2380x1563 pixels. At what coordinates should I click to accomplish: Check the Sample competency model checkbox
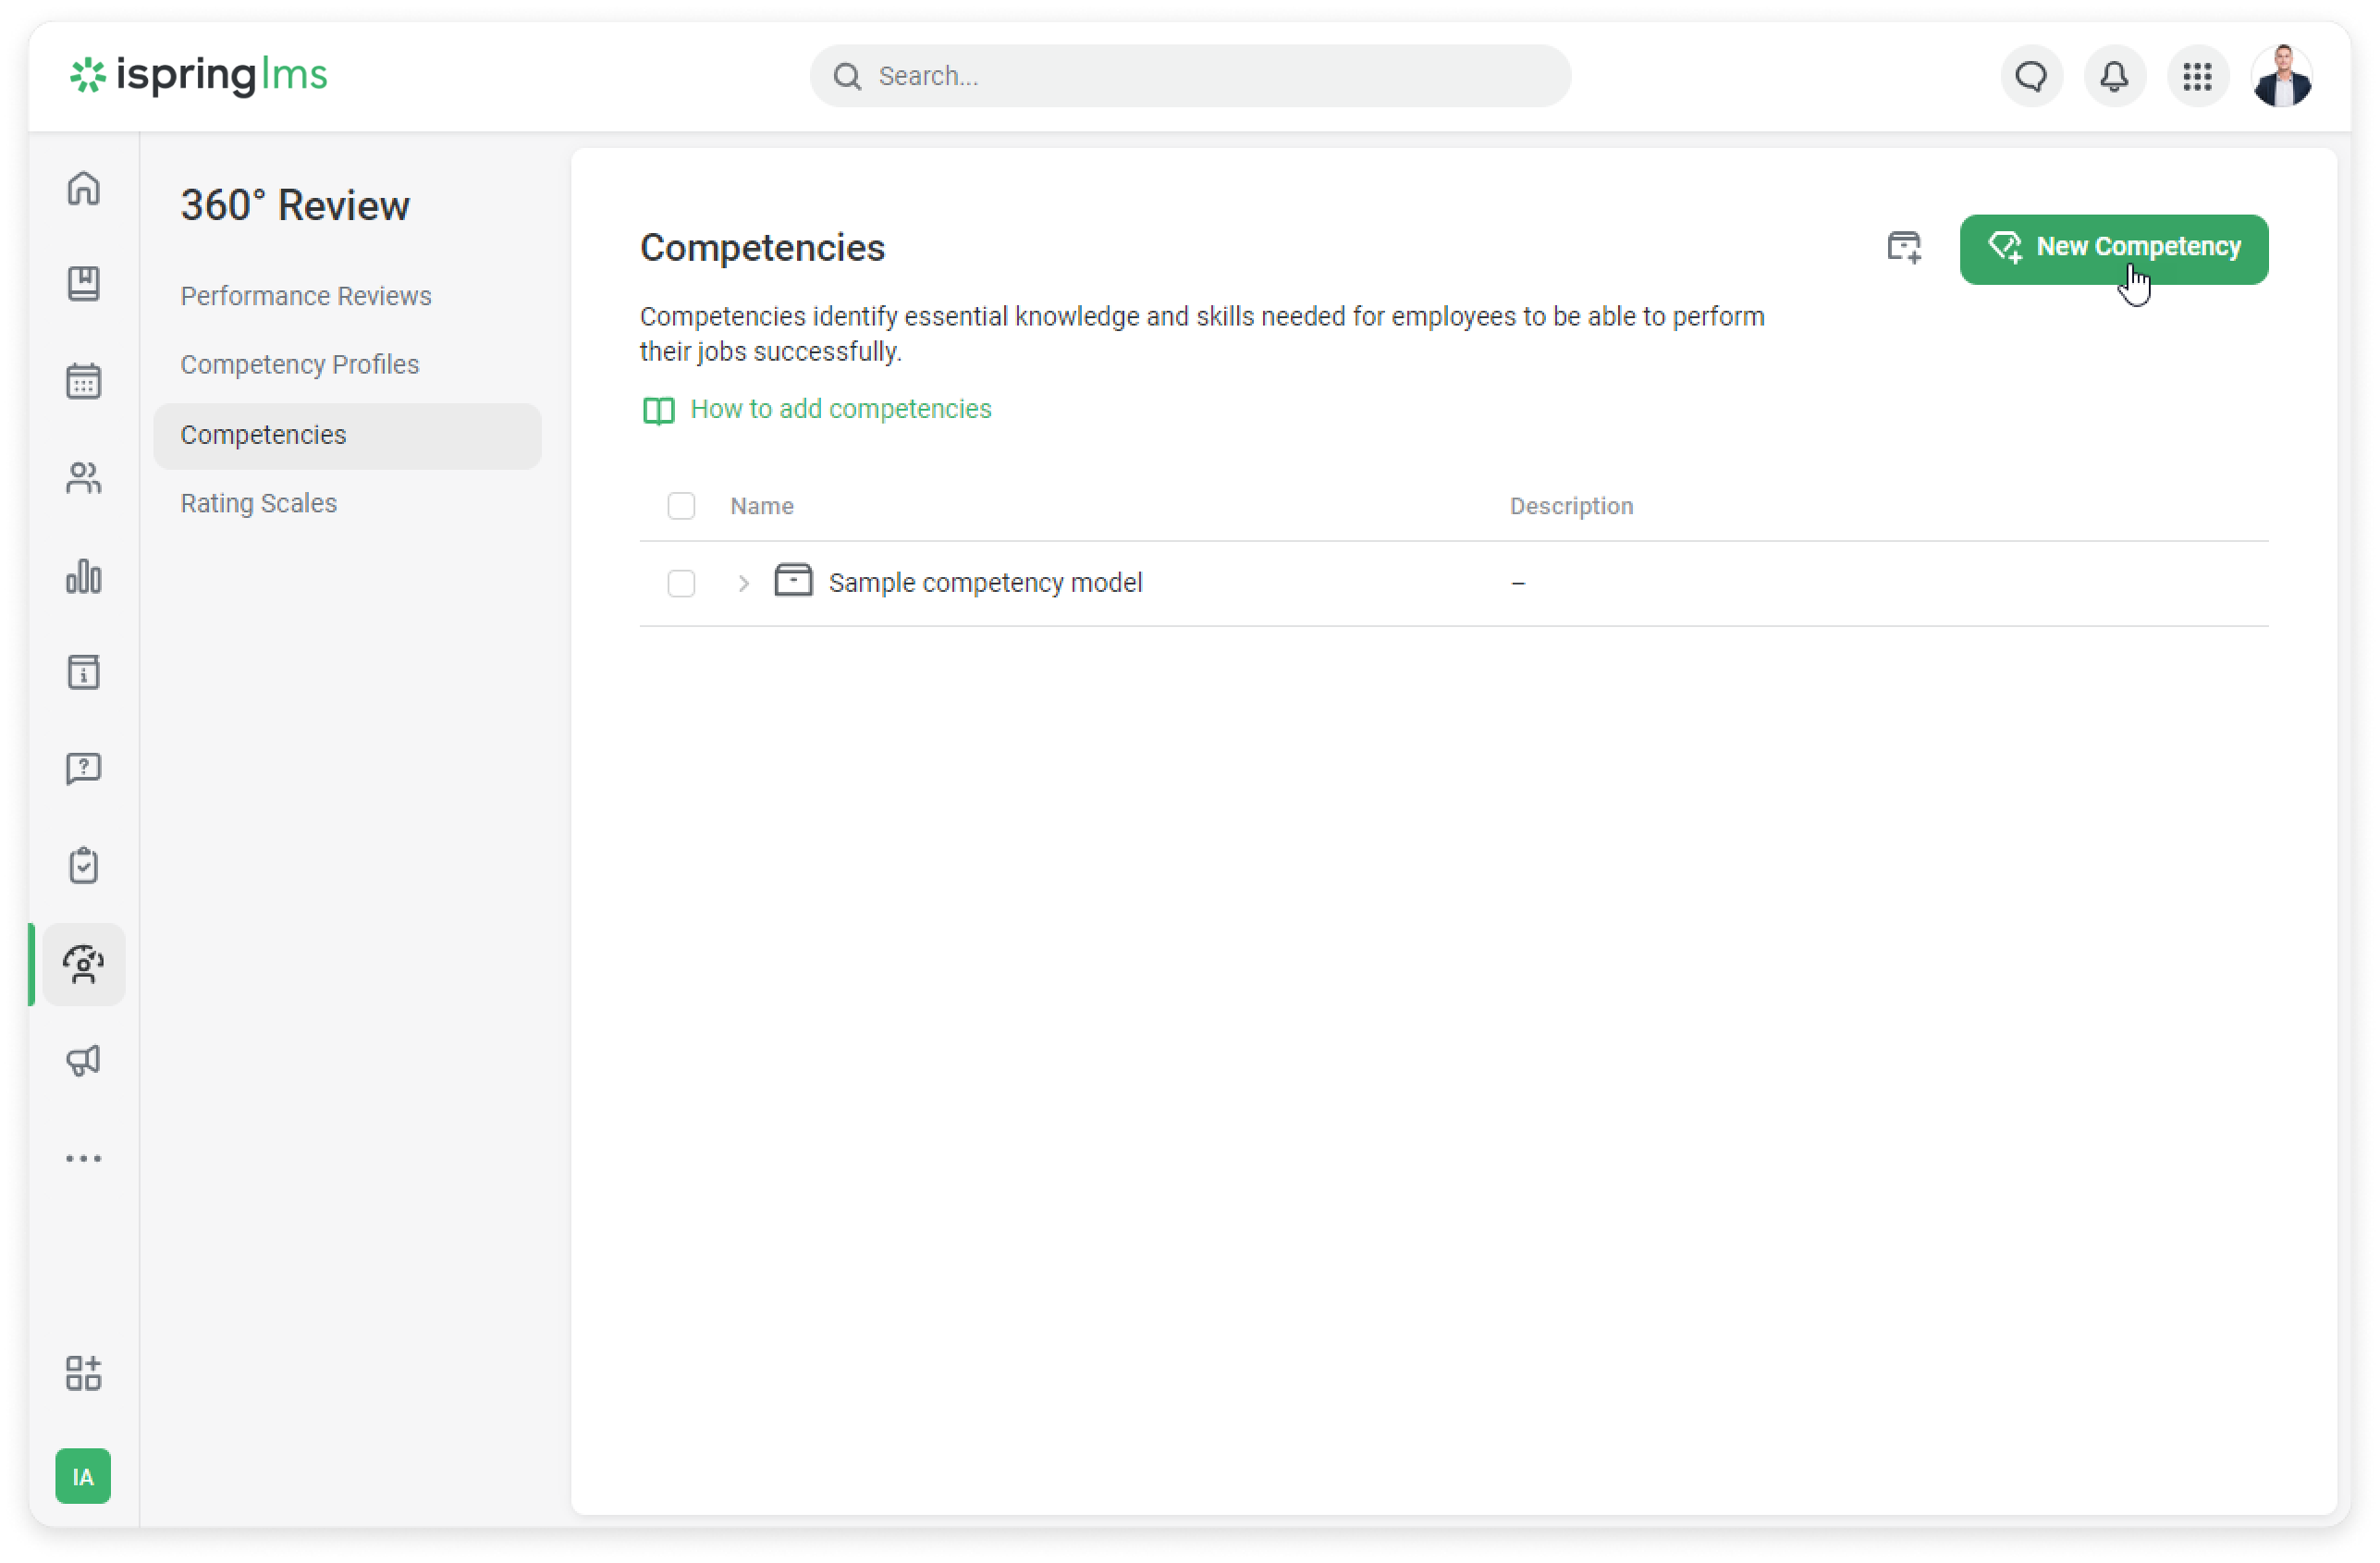(x=681, y=583)
